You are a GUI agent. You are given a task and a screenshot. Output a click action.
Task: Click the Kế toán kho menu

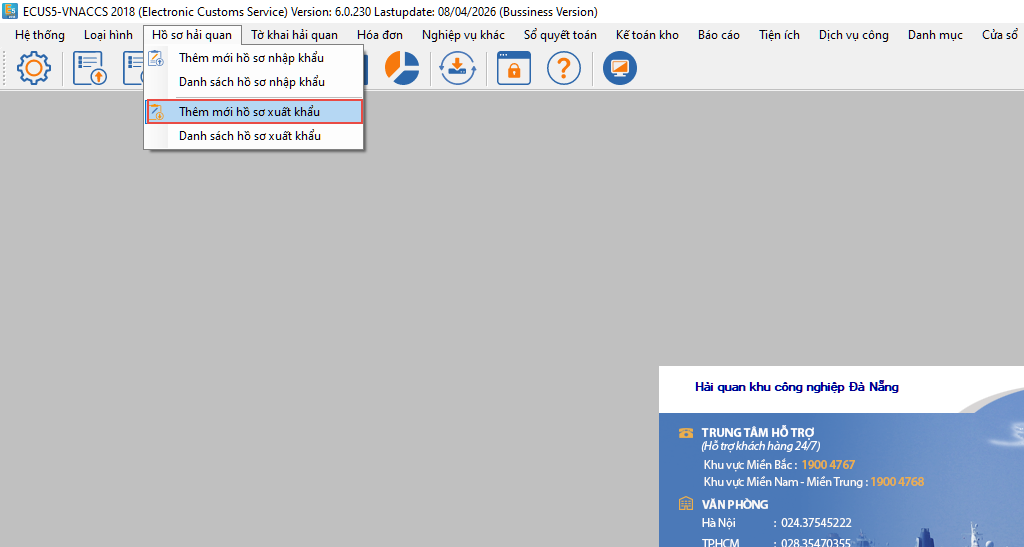[647, 35]
